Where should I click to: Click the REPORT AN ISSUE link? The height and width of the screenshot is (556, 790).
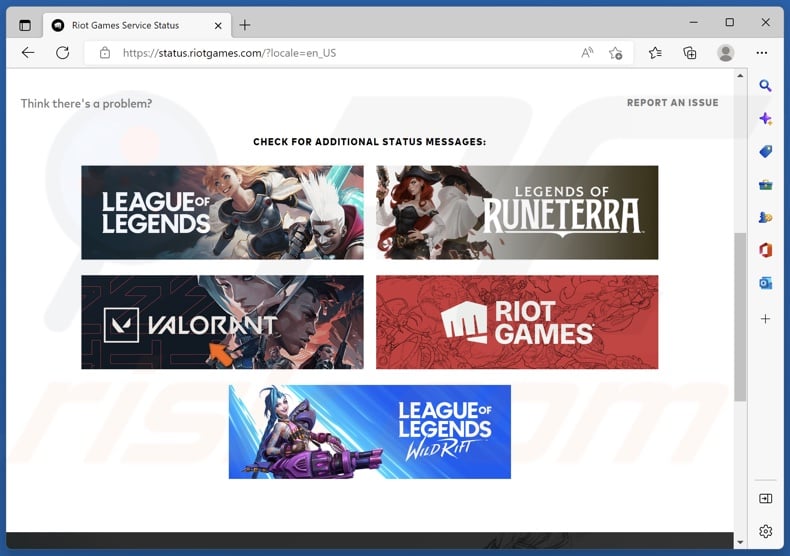(x=673, y=103)
